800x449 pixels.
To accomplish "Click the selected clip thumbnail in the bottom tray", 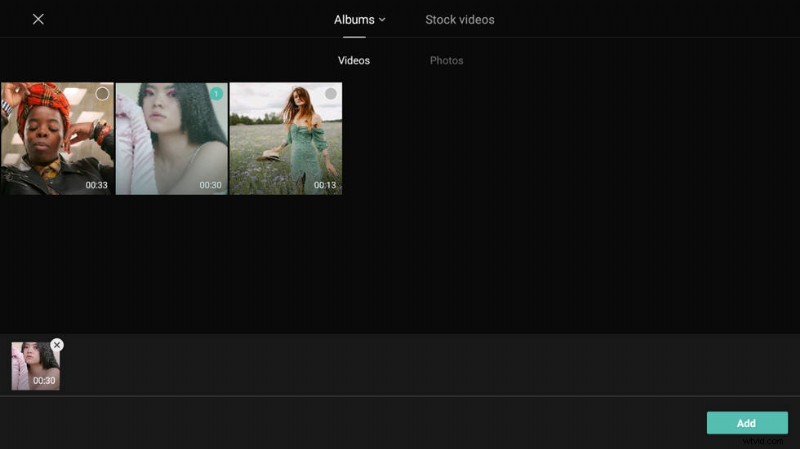I will (x=33, y=362).
